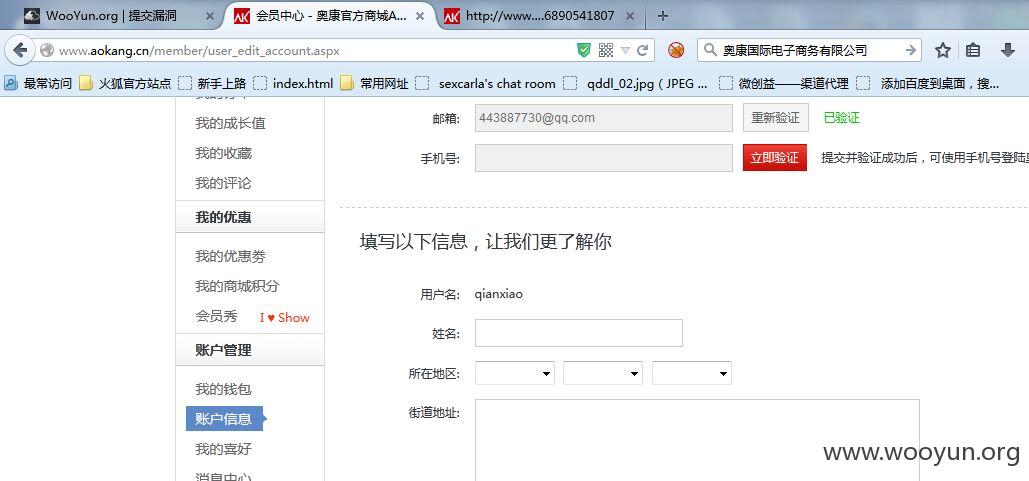Open second 所在地区 city dropdown

click(603, 373)
